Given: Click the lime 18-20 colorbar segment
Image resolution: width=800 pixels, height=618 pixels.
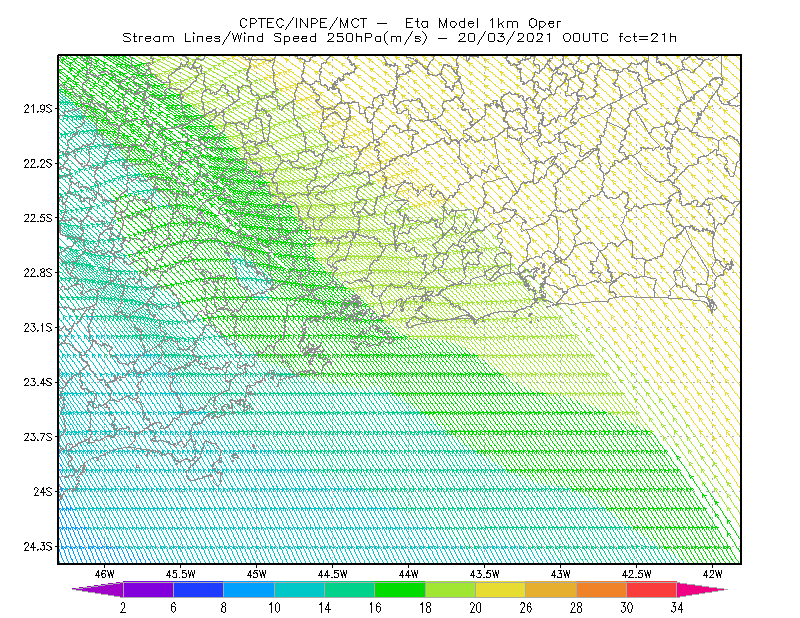Looking at the screenshot, I should 450,589.
